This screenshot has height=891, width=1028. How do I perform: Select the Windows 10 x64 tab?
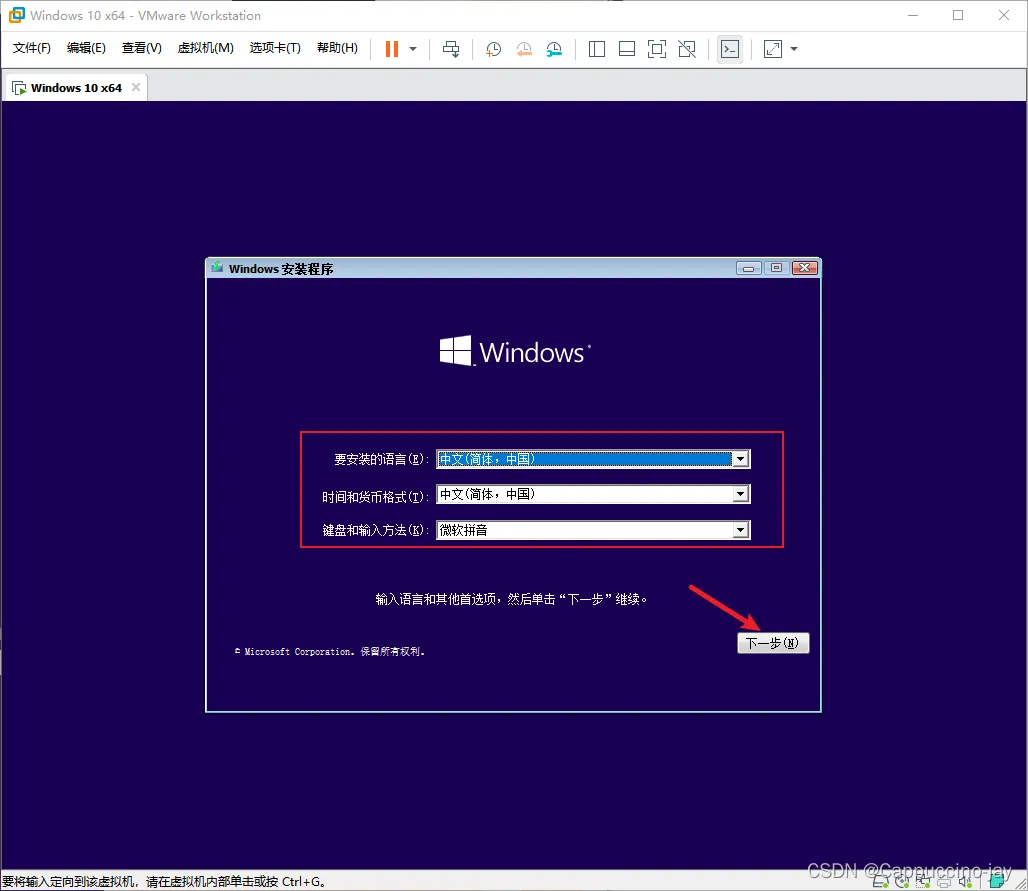point(76,88)
